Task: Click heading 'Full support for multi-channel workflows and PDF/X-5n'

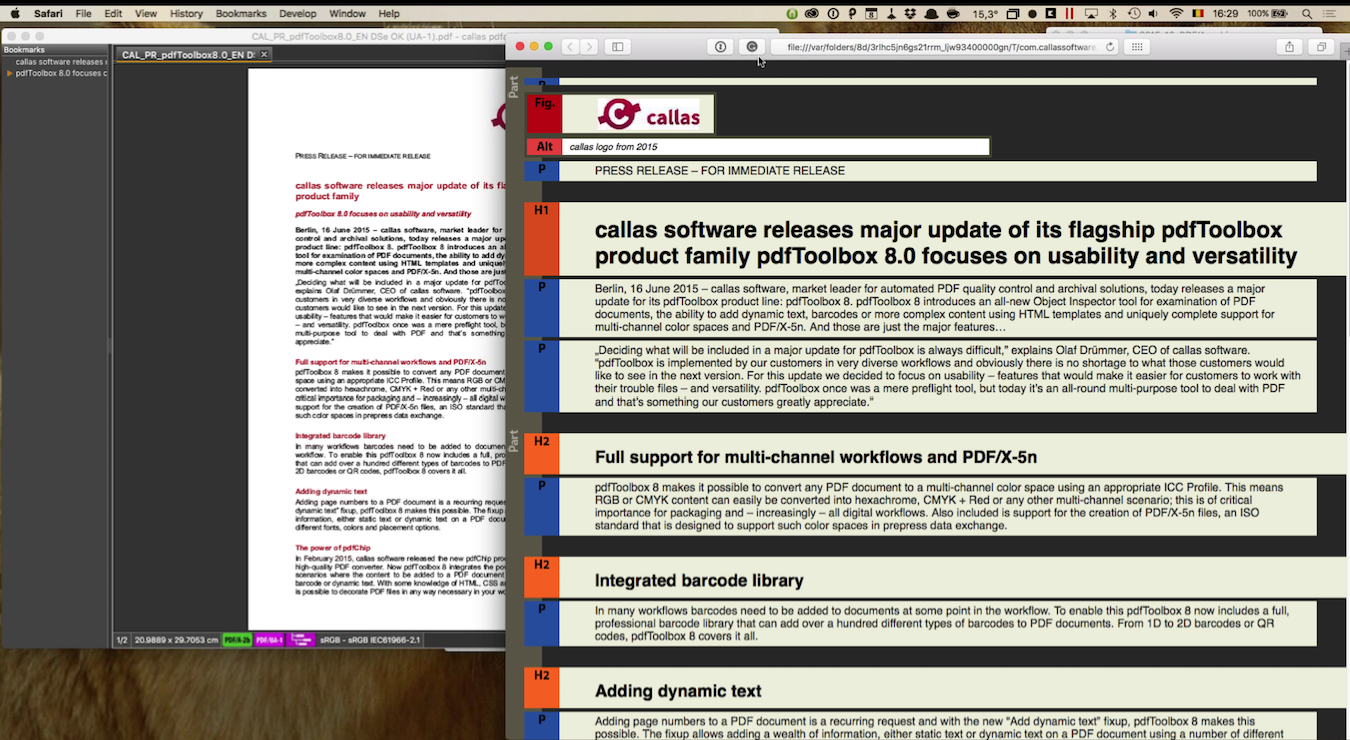Action: click(816, 458)
